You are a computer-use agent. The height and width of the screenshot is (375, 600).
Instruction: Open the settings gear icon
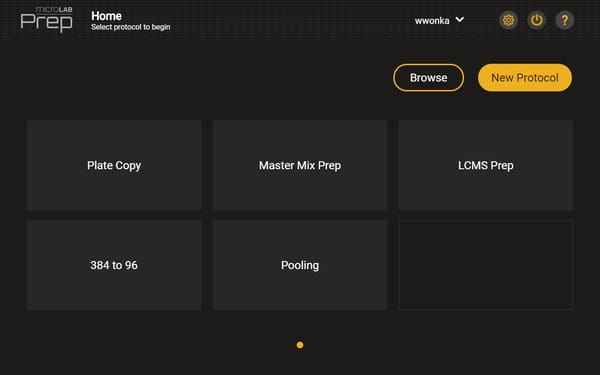508,20
